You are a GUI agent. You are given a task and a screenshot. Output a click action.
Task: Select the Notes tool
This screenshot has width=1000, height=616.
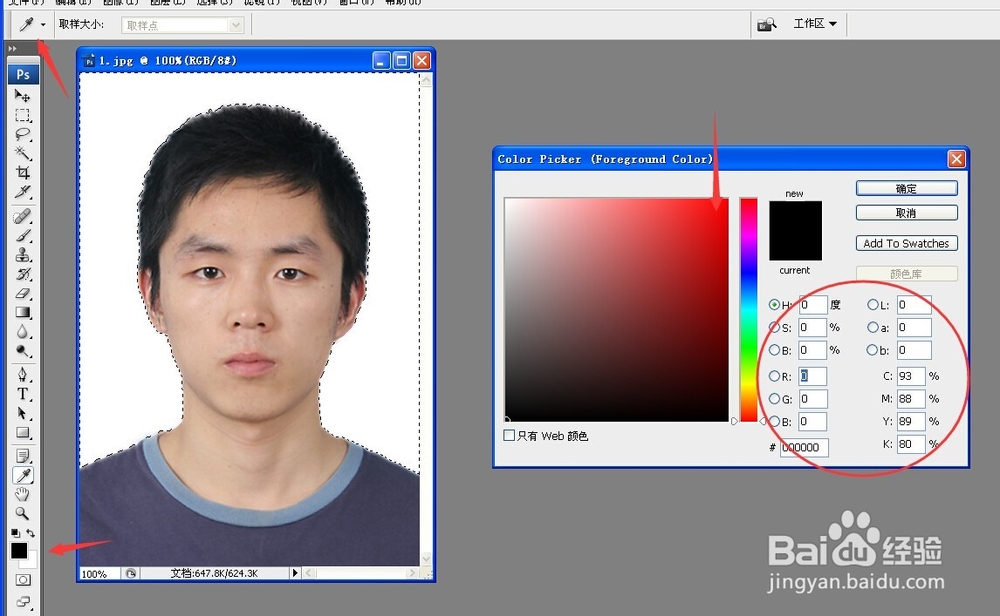(22, 456)
